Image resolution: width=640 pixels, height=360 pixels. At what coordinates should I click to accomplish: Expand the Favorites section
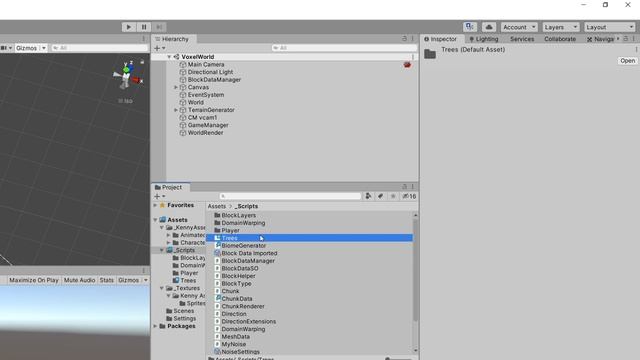tap(155, 205)
